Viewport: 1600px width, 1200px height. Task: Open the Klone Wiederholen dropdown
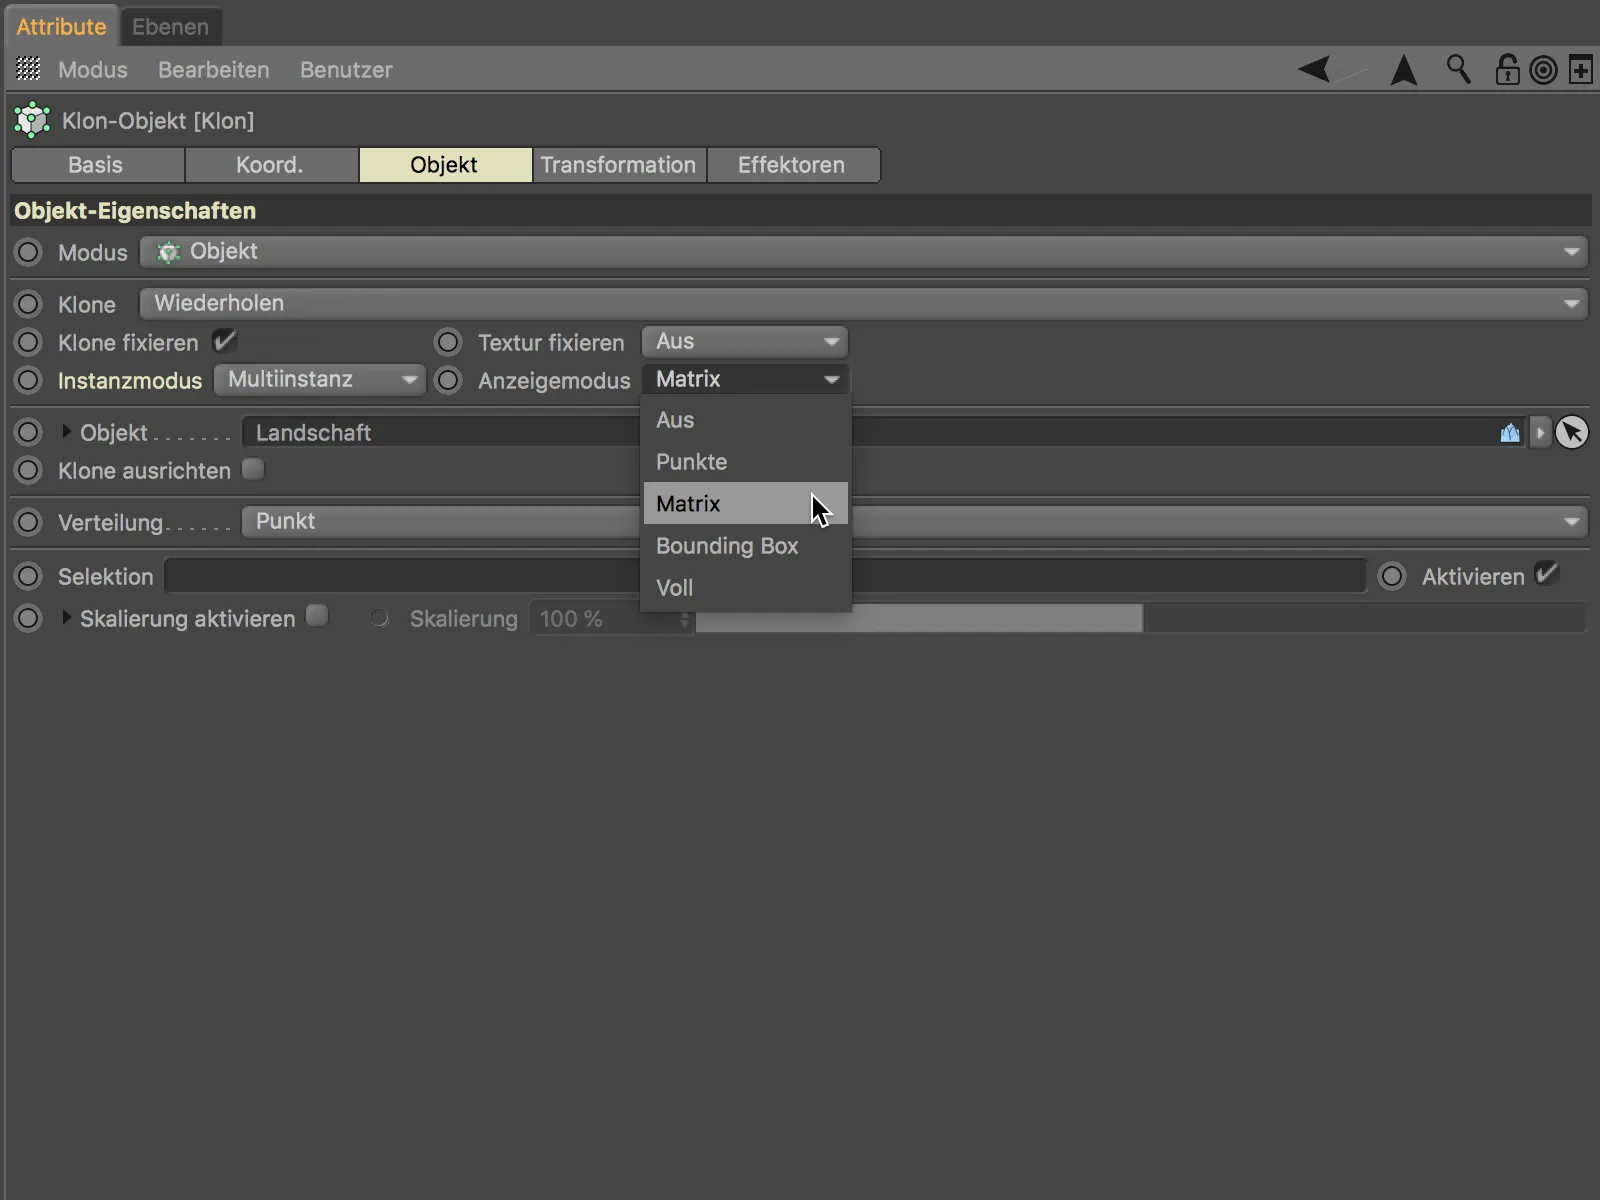pos(863,303)
